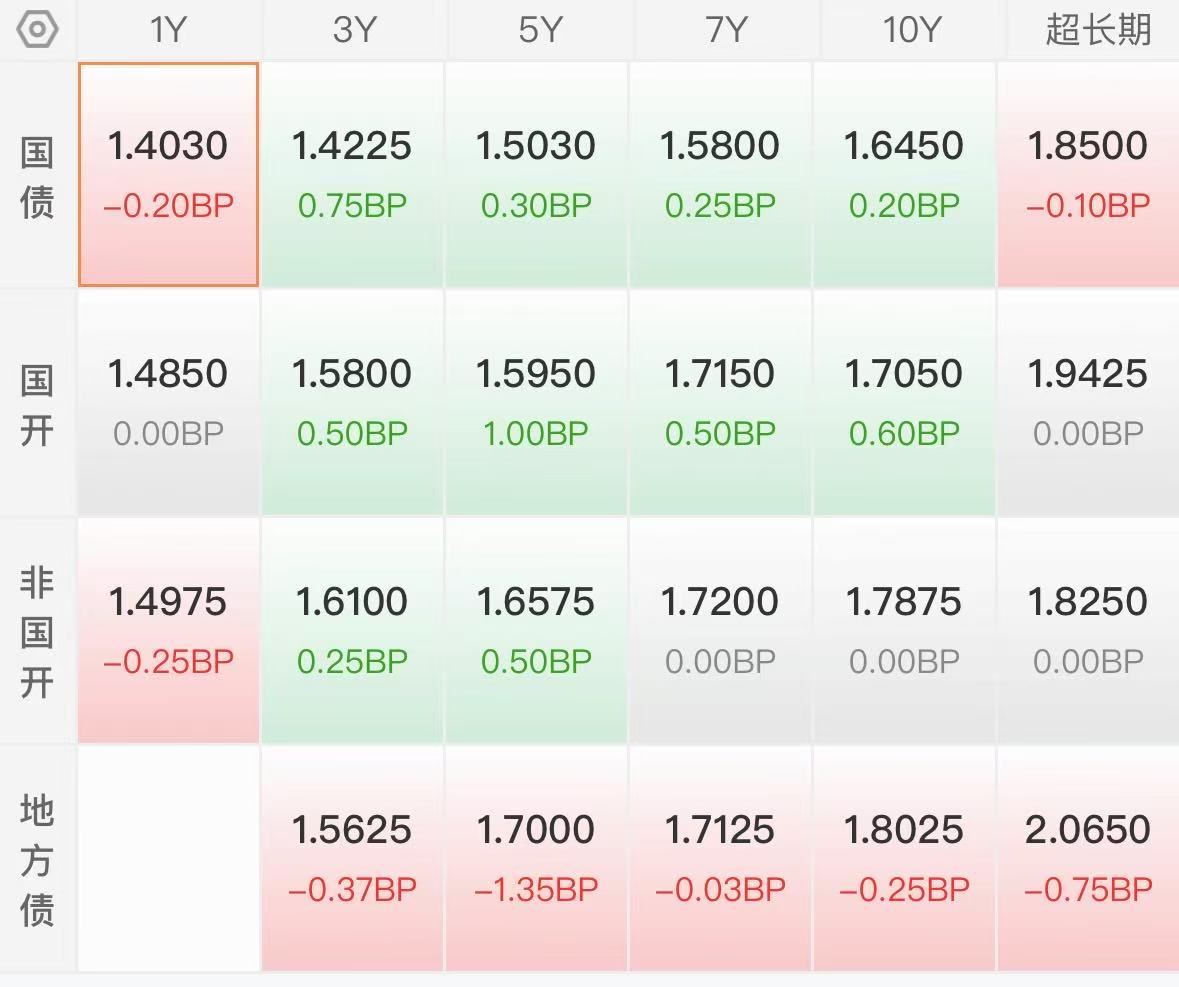The width and height of the screenshot is (1179, 987).
Task: Choose the 10Y column header
Action: click(911, 30)
